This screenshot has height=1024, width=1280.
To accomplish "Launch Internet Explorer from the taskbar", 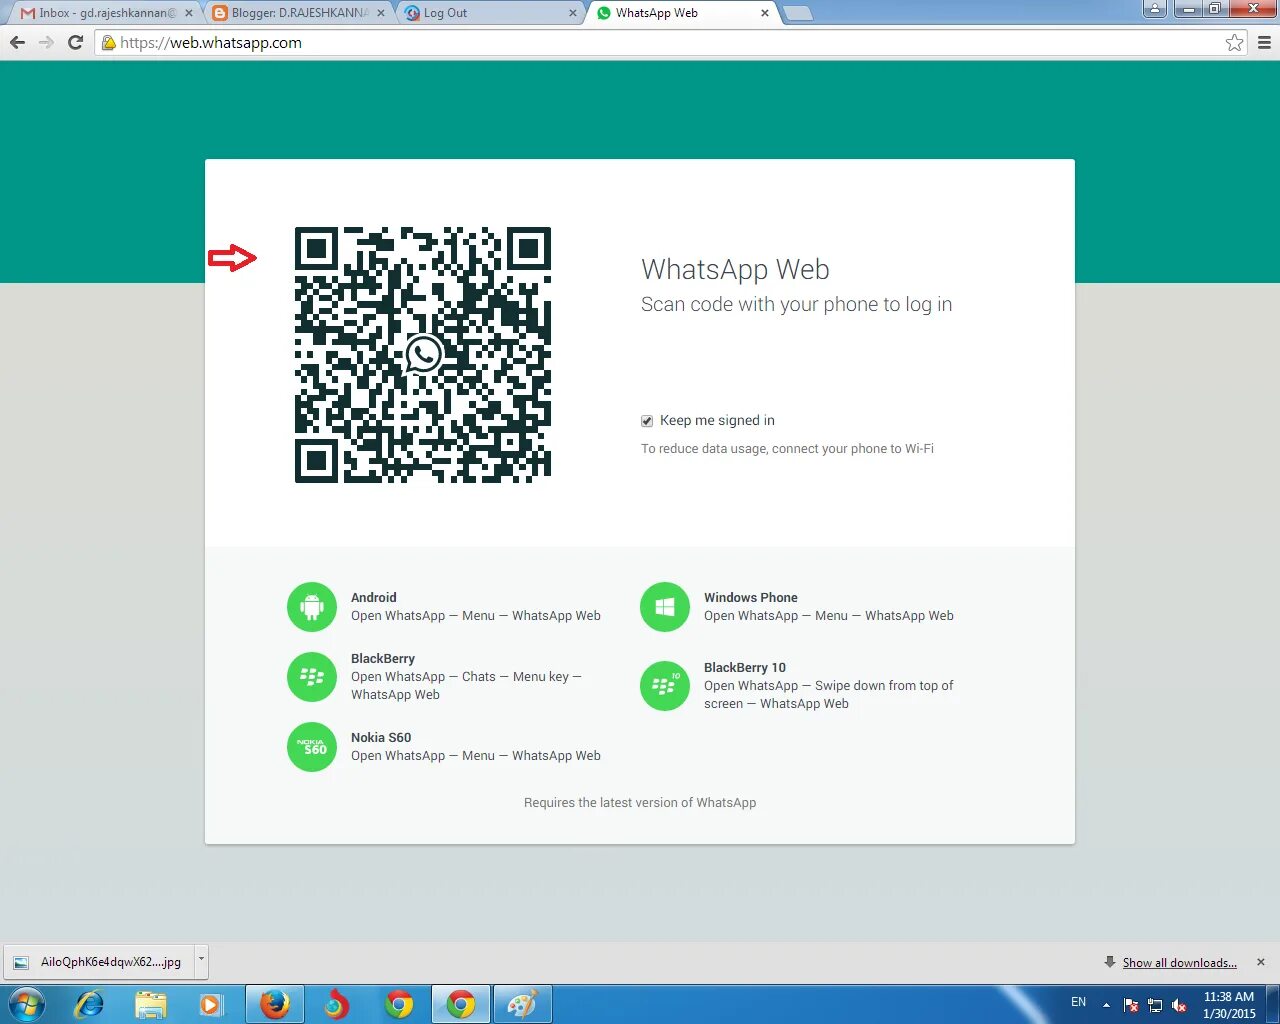I will pos(89,1004).
